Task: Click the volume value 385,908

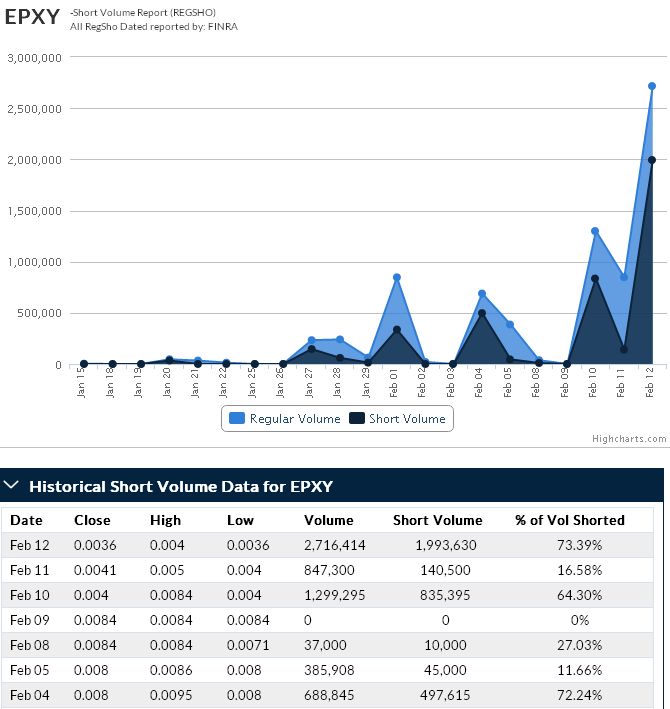Action: [329, 670]
